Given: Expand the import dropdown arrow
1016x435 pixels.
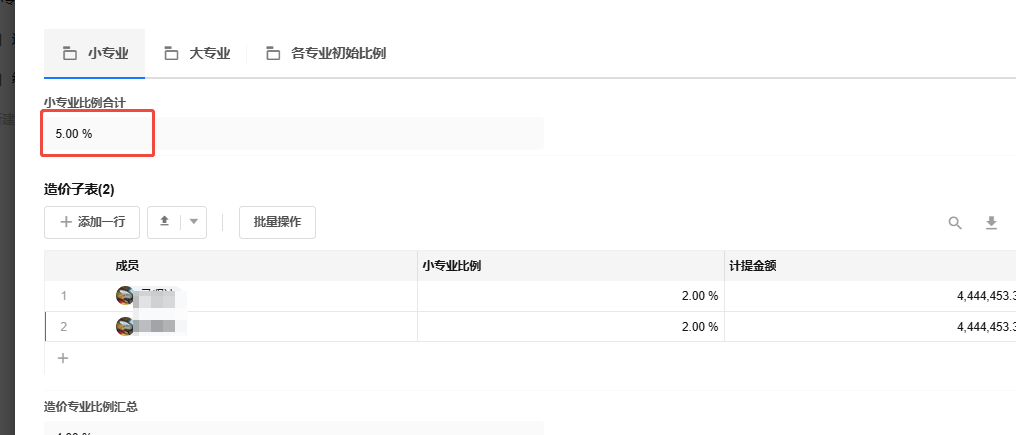Looking at the screenshot, I should click(193, 222).
